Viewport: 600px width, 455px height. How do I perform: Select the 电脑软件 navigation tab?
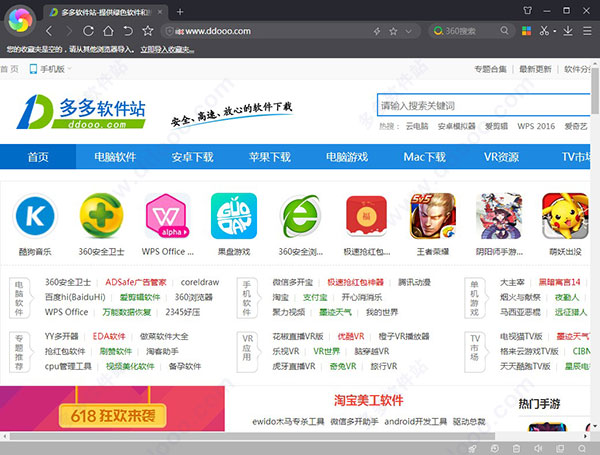click(115, 157)
